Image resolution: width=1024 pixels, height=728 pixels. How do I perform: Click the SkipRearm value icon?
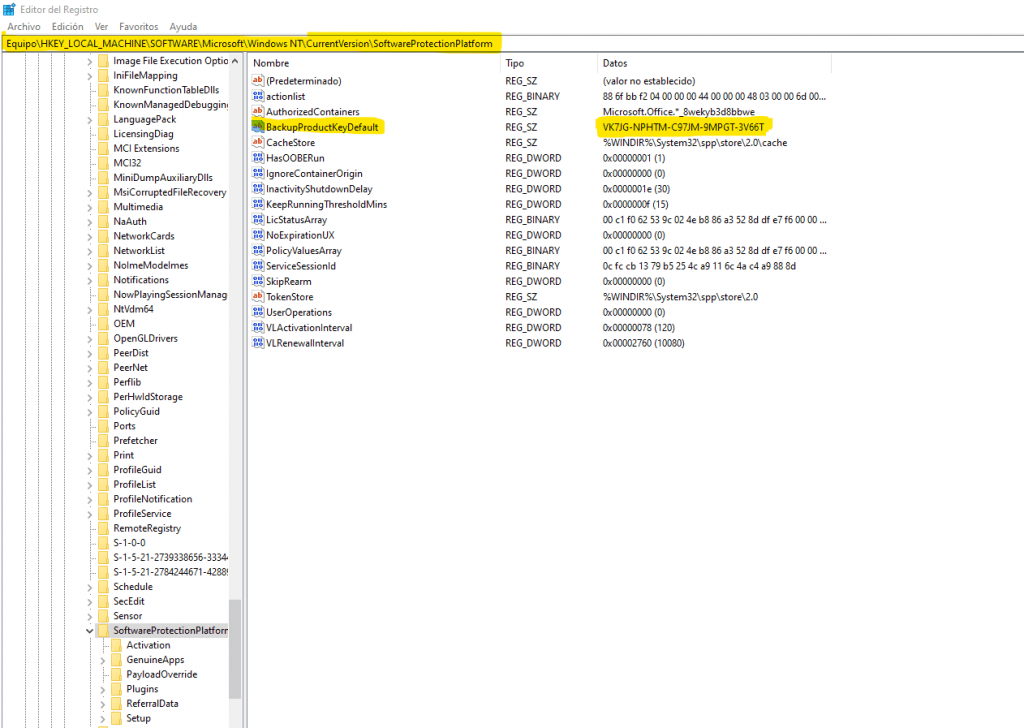(x=258, y=281)
